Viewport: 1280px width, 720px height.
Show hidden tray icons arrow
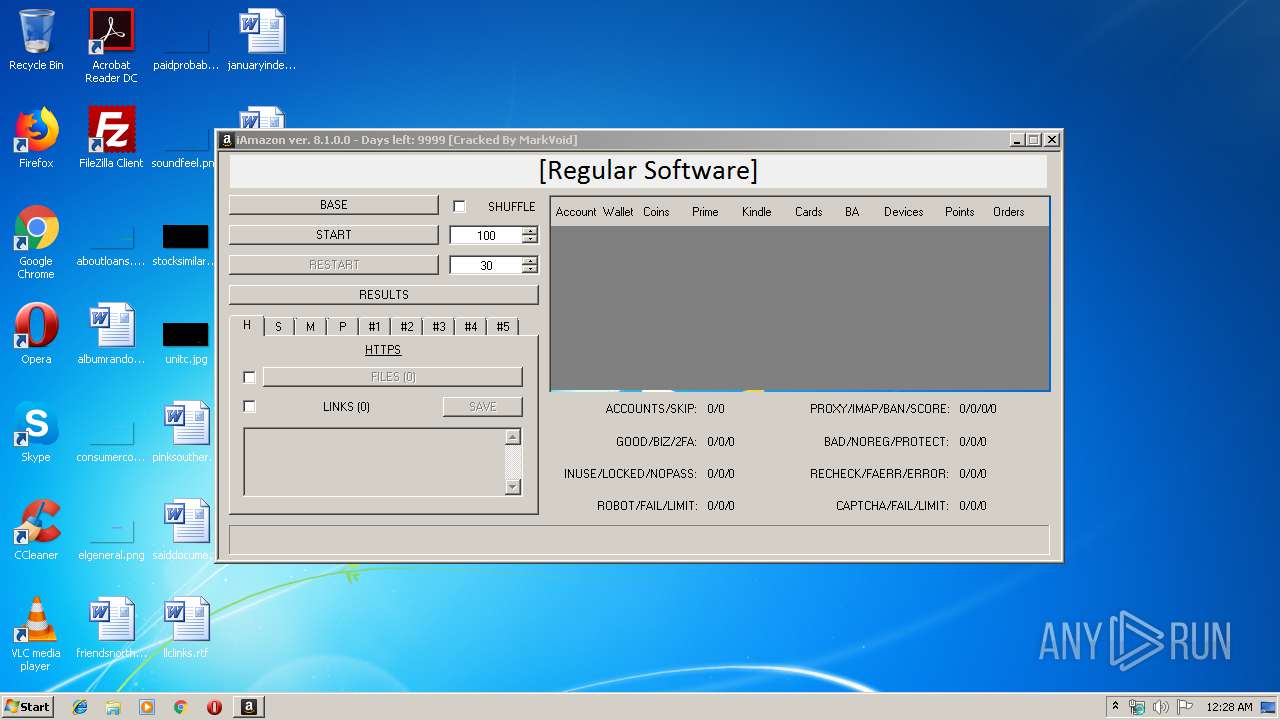coord(1116,707)
